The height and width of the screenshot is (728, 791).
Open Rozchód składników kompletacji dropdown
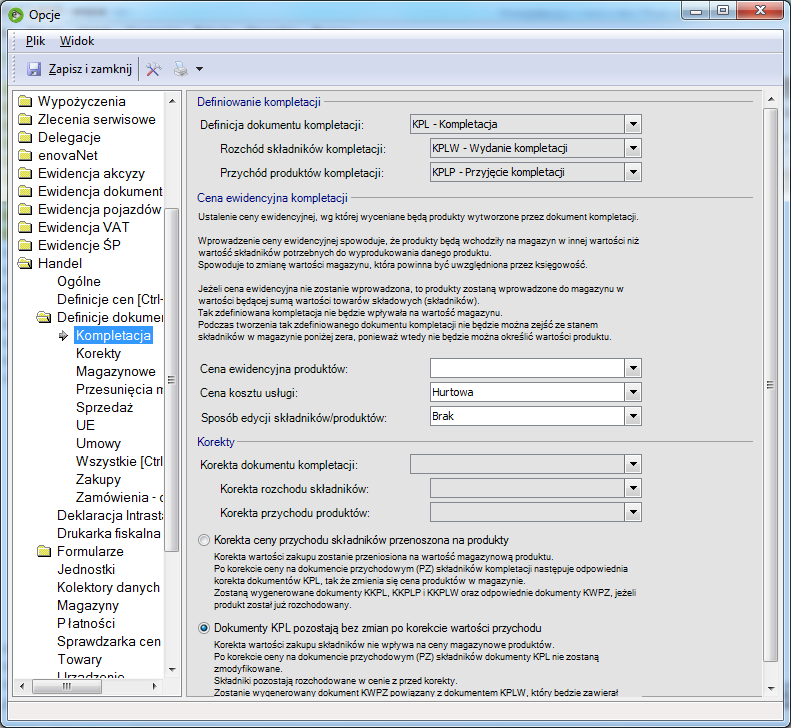[x=633, y=148]
